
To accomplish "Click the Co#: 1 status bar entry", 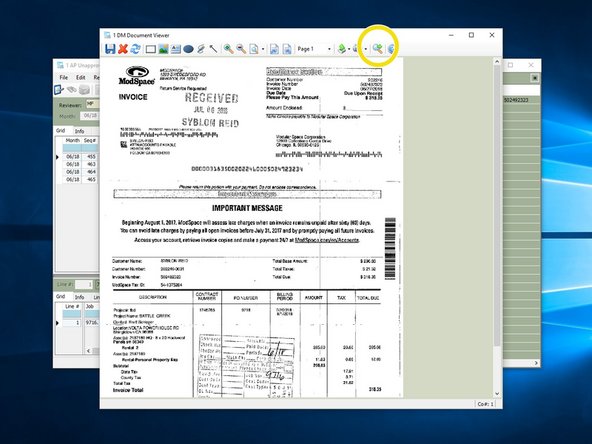I will [x=485, y=404].
